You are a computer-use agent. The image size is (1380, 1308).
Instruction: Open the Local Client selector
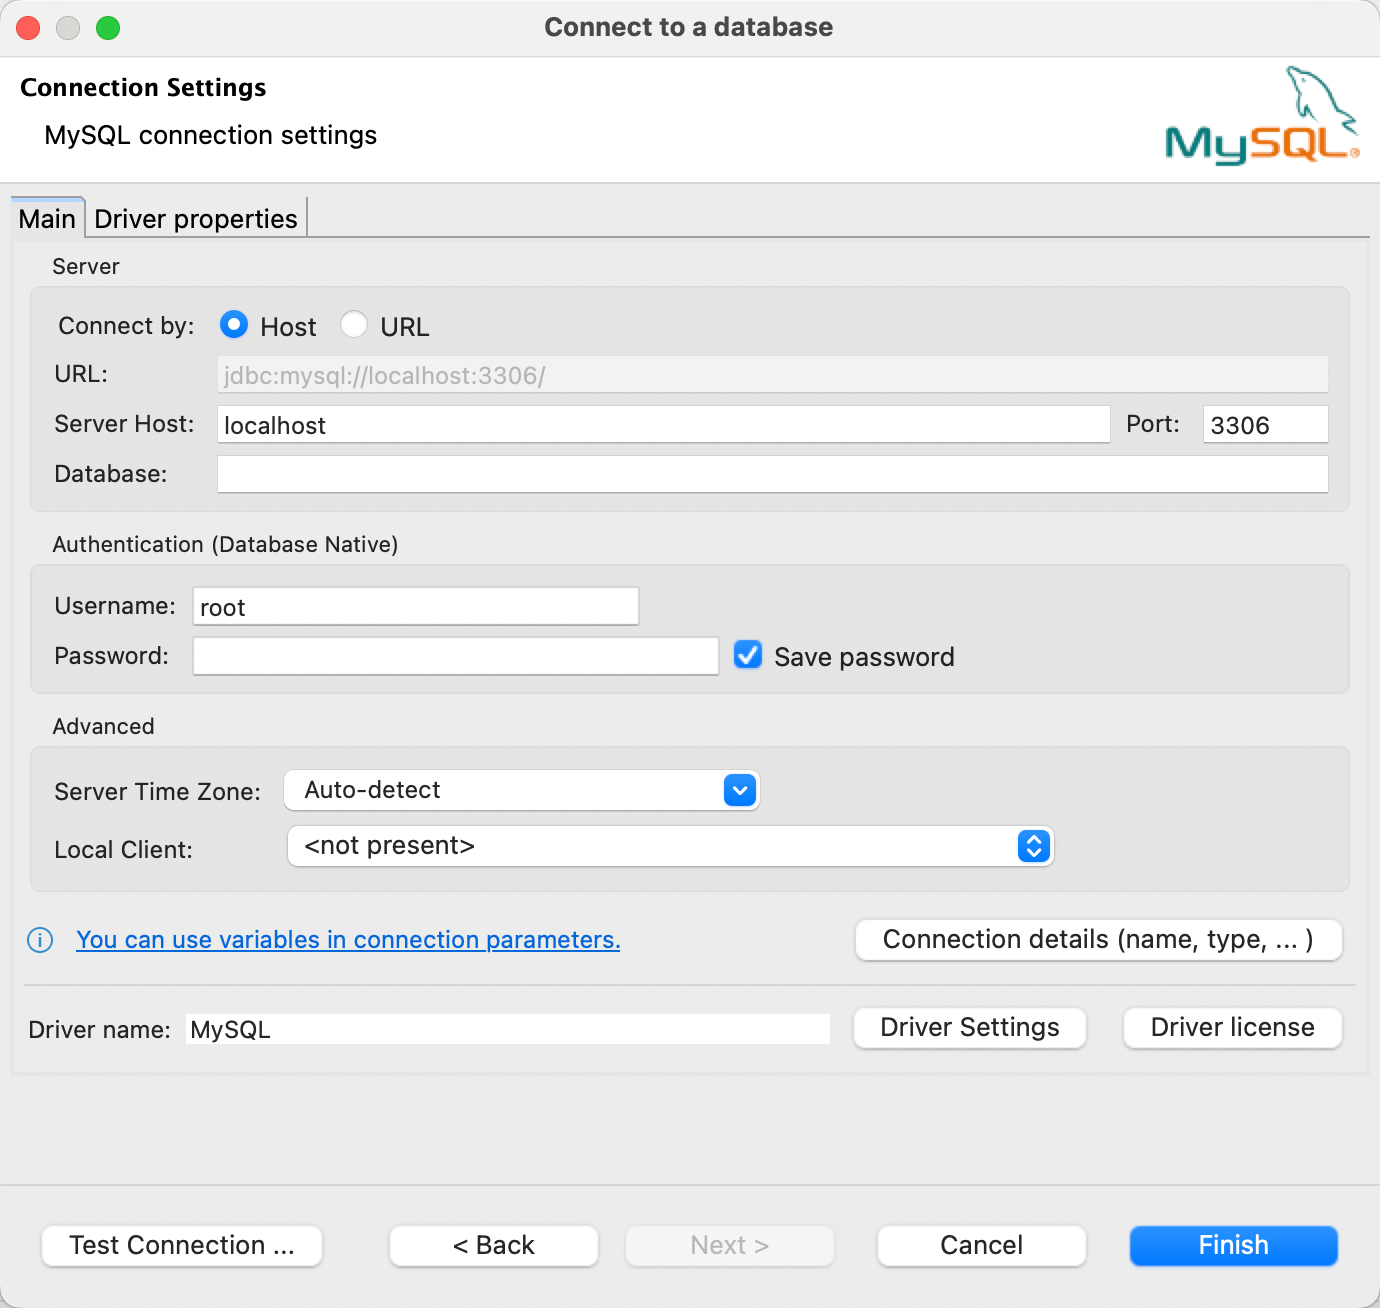tap(1032, 846)
